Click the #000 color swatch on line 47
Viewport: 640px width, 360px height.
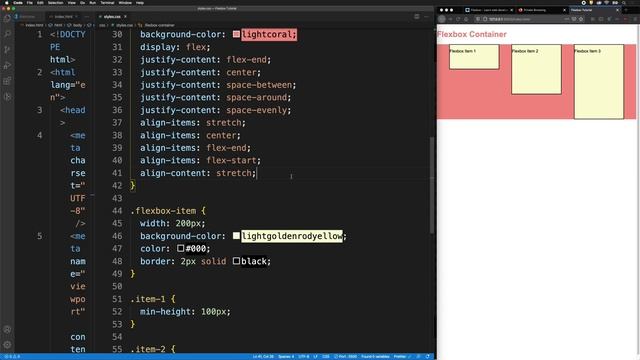(181, 248)
